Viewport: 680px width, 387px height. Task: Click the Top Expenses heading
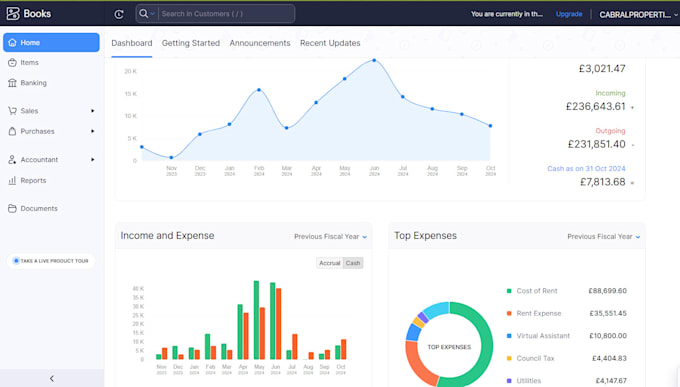click(x=425, y=236)
